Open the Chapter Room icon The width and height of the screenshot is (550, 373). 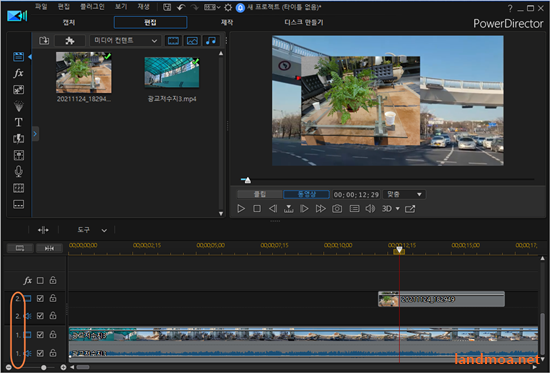tap(19, 188)
